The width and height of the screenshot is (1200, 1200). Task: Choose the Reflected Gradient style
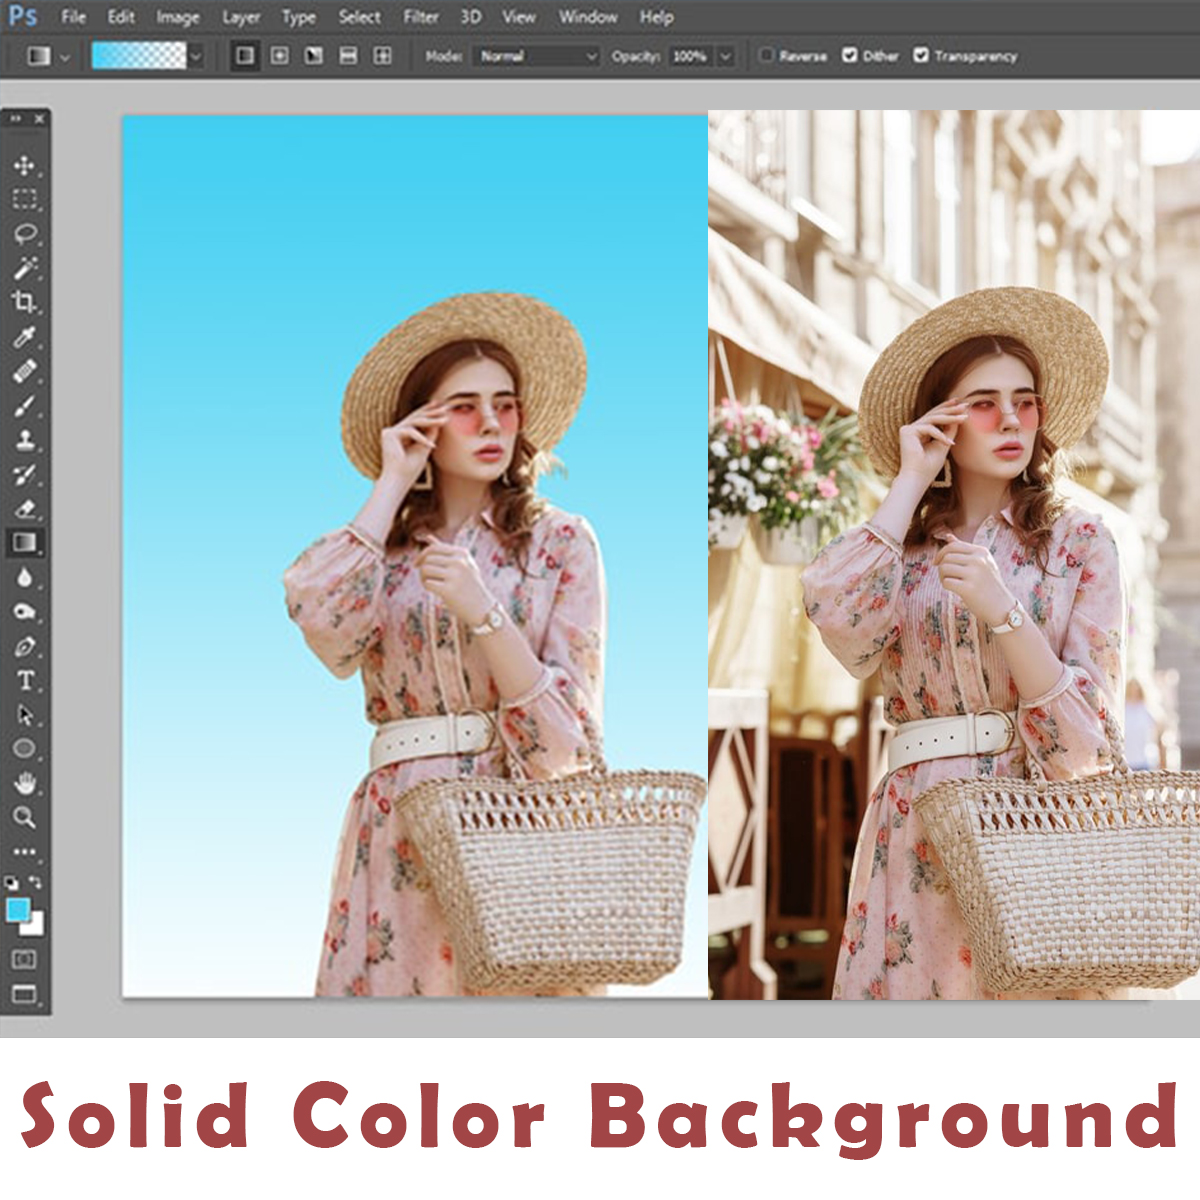(348, 56)
